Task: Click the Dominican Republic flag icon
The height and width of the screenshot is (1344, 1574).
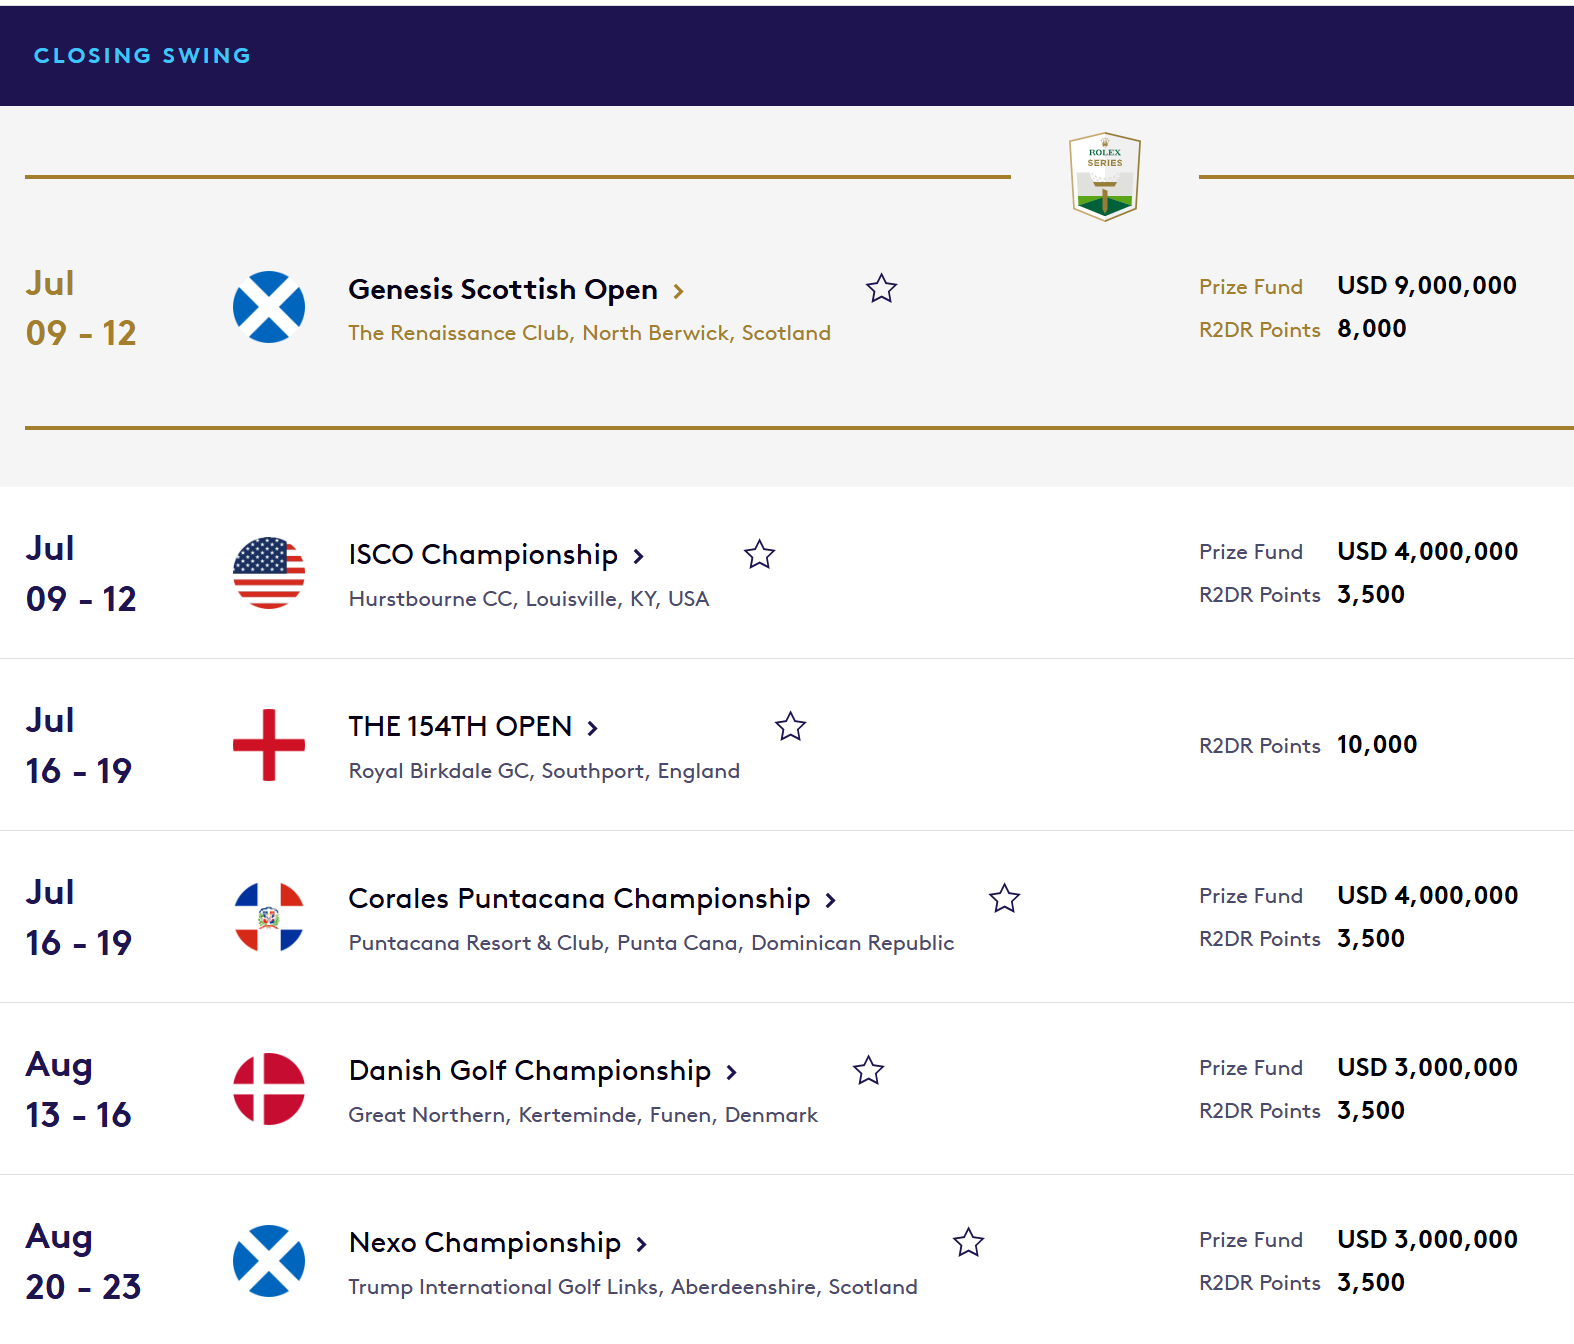Action: coord(269,917)
